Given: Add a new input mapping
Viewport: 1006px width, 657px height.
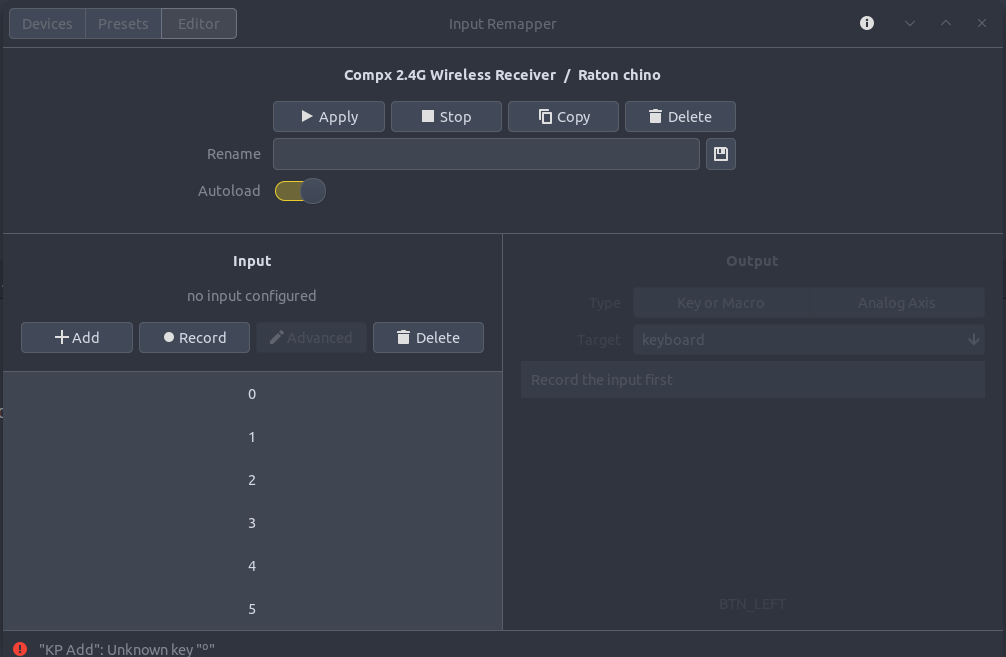Looking at the screenshot, I should point(77,338).
